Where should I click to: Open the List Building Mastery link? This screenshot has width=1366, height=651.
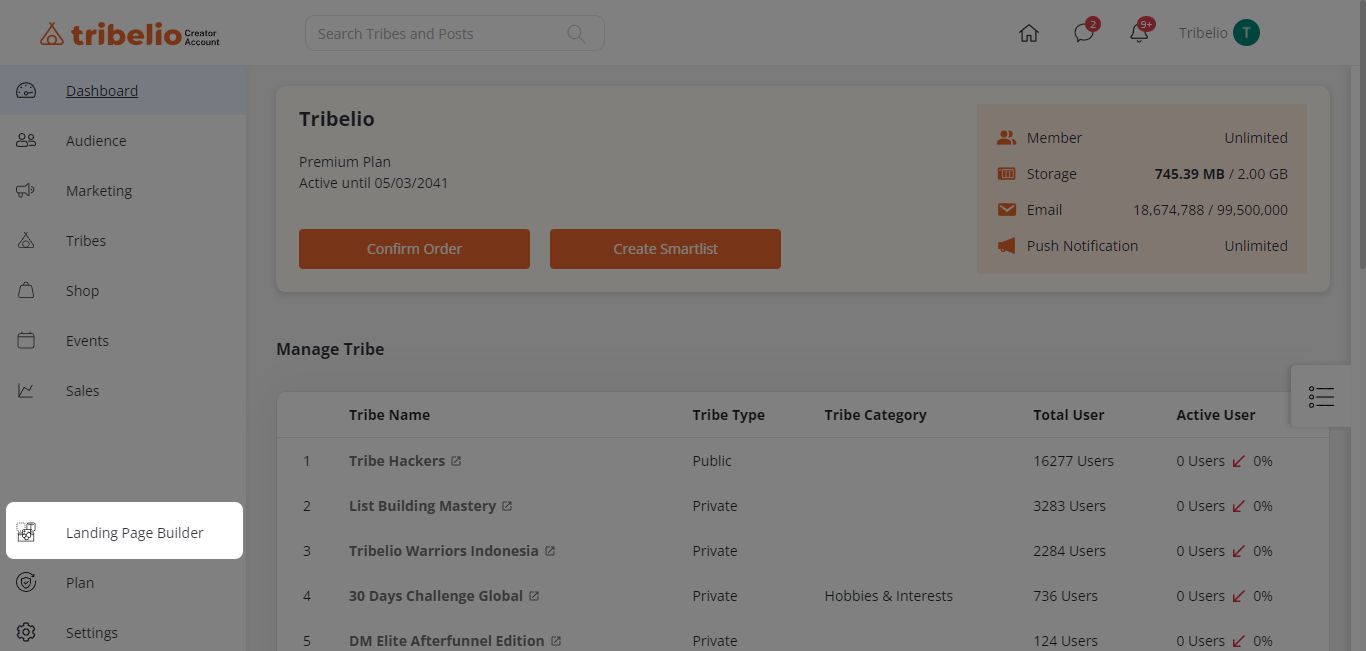[422, 506]
